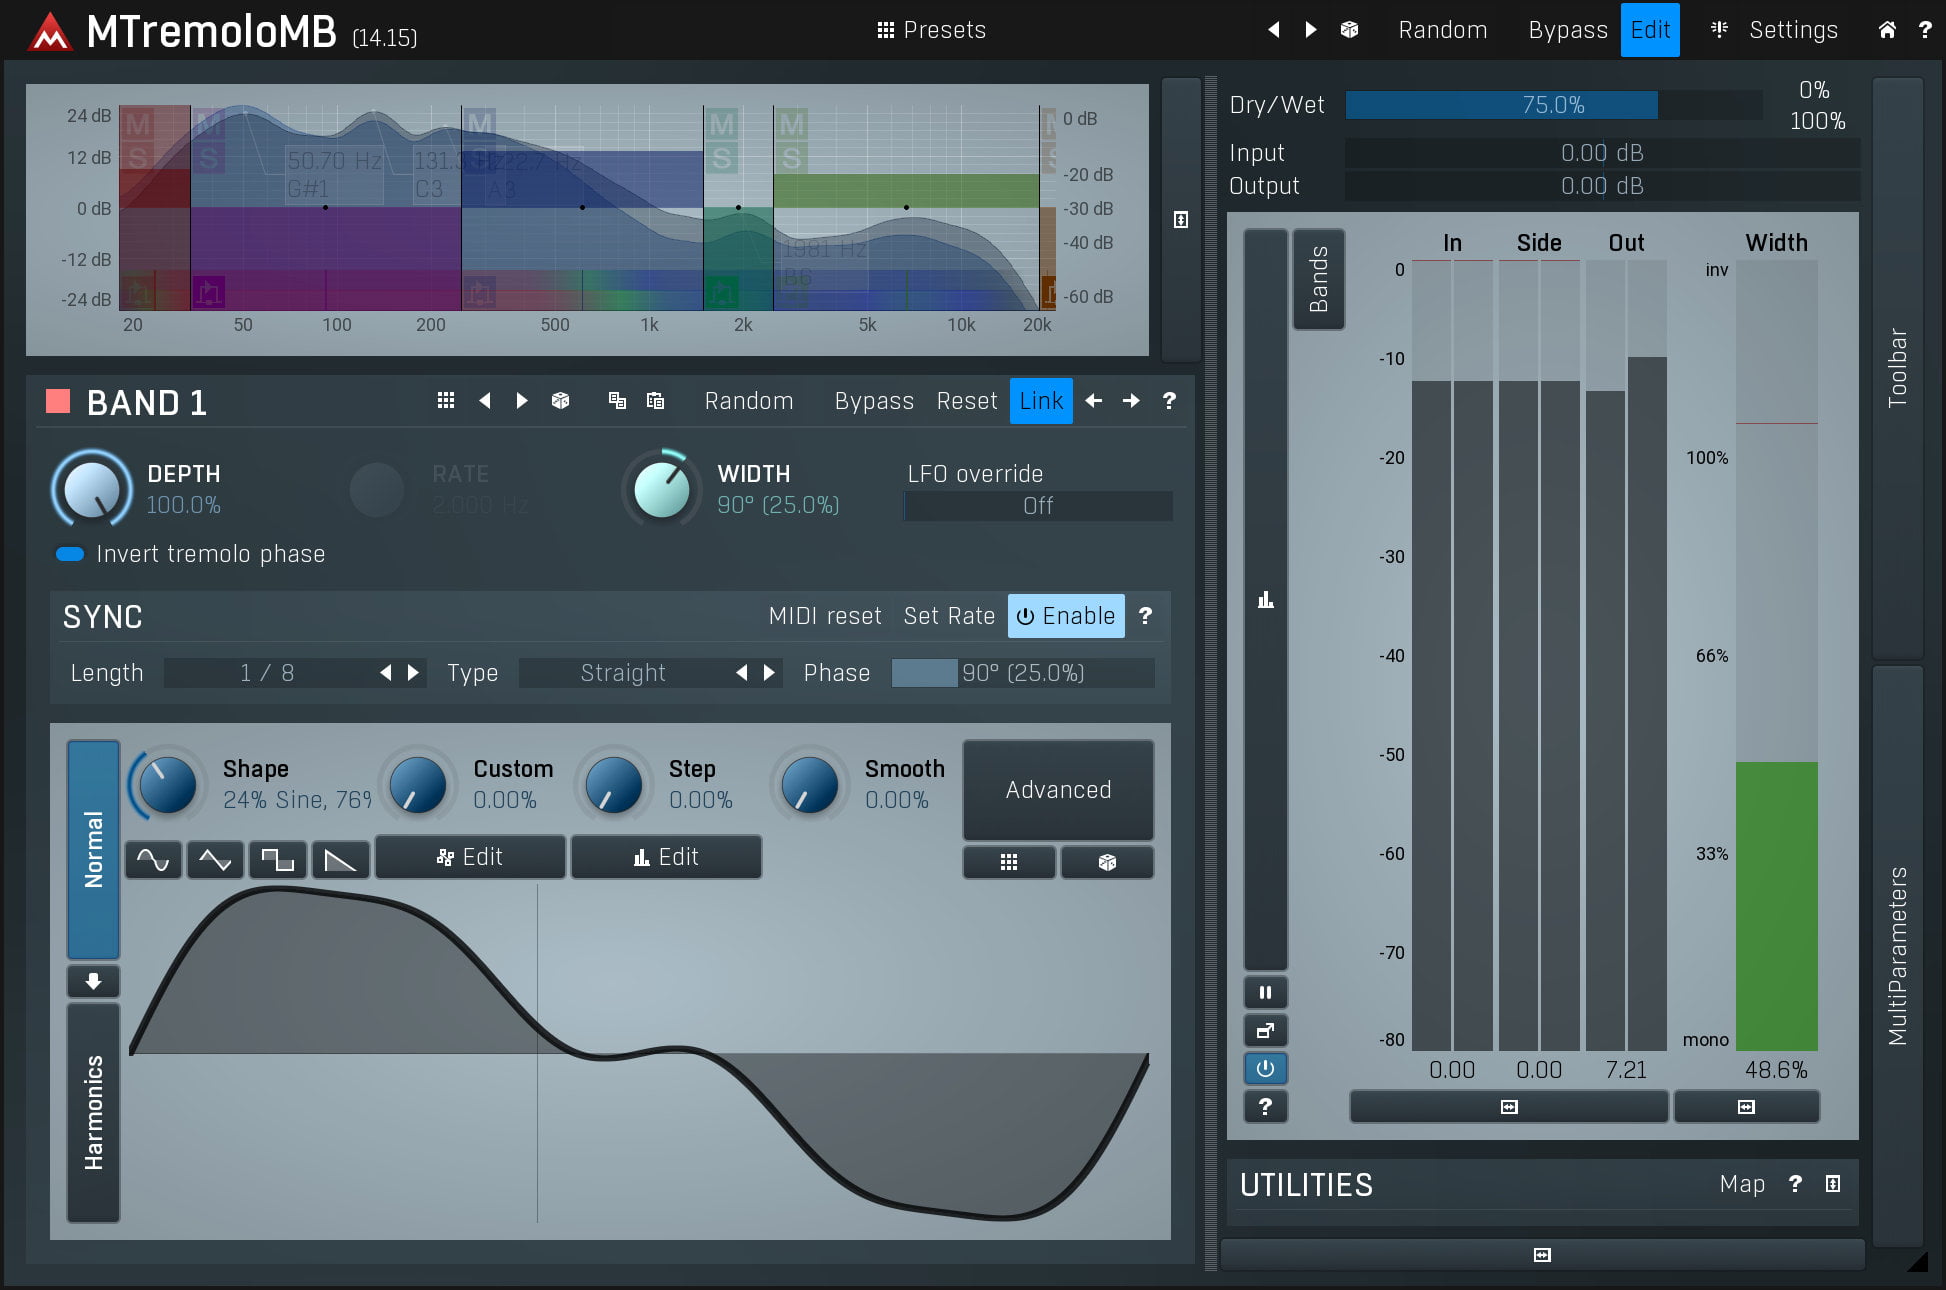Click the band copy icon
This screenshot has height=1290, width=1946.
tap(617, 401)
